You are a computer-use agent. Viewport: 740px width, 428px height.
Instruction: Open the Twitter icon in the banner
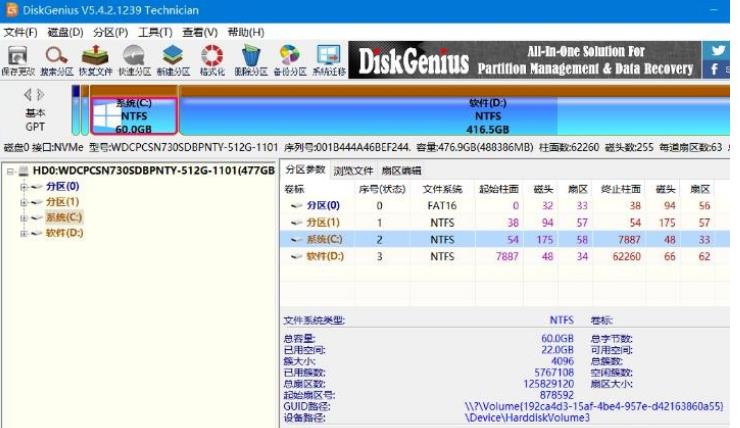point(718,50)
